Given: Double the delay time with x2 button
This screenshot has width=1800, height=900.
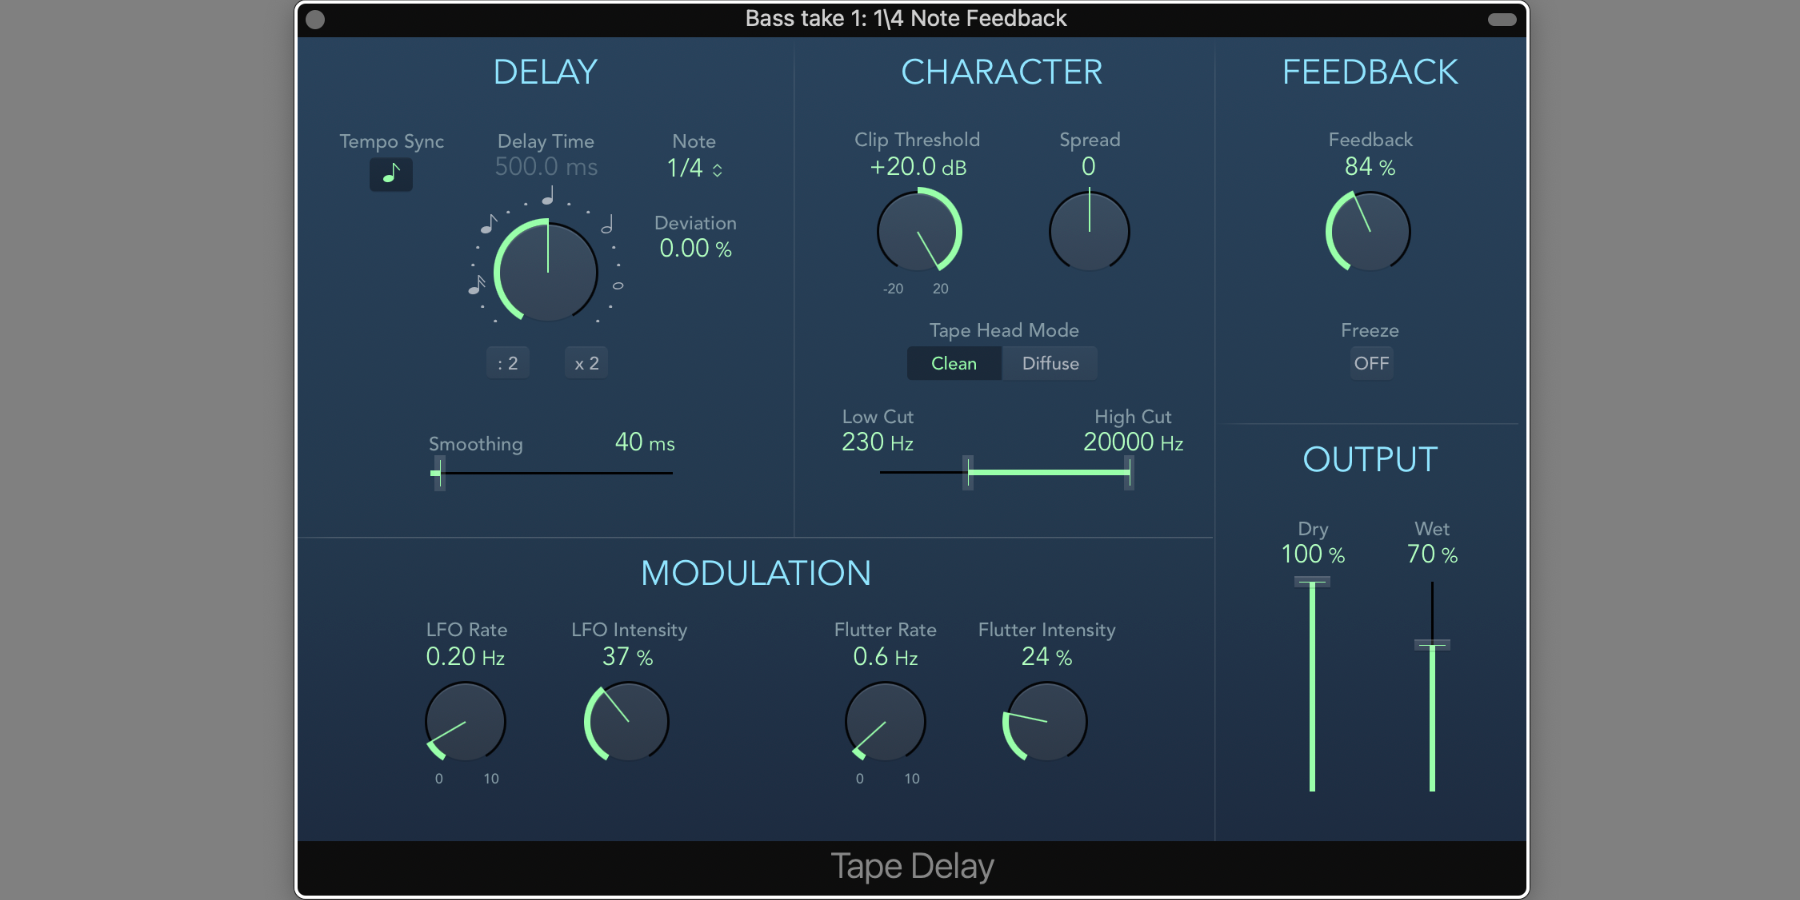Looking at the screenshot, I should point(586,363).
